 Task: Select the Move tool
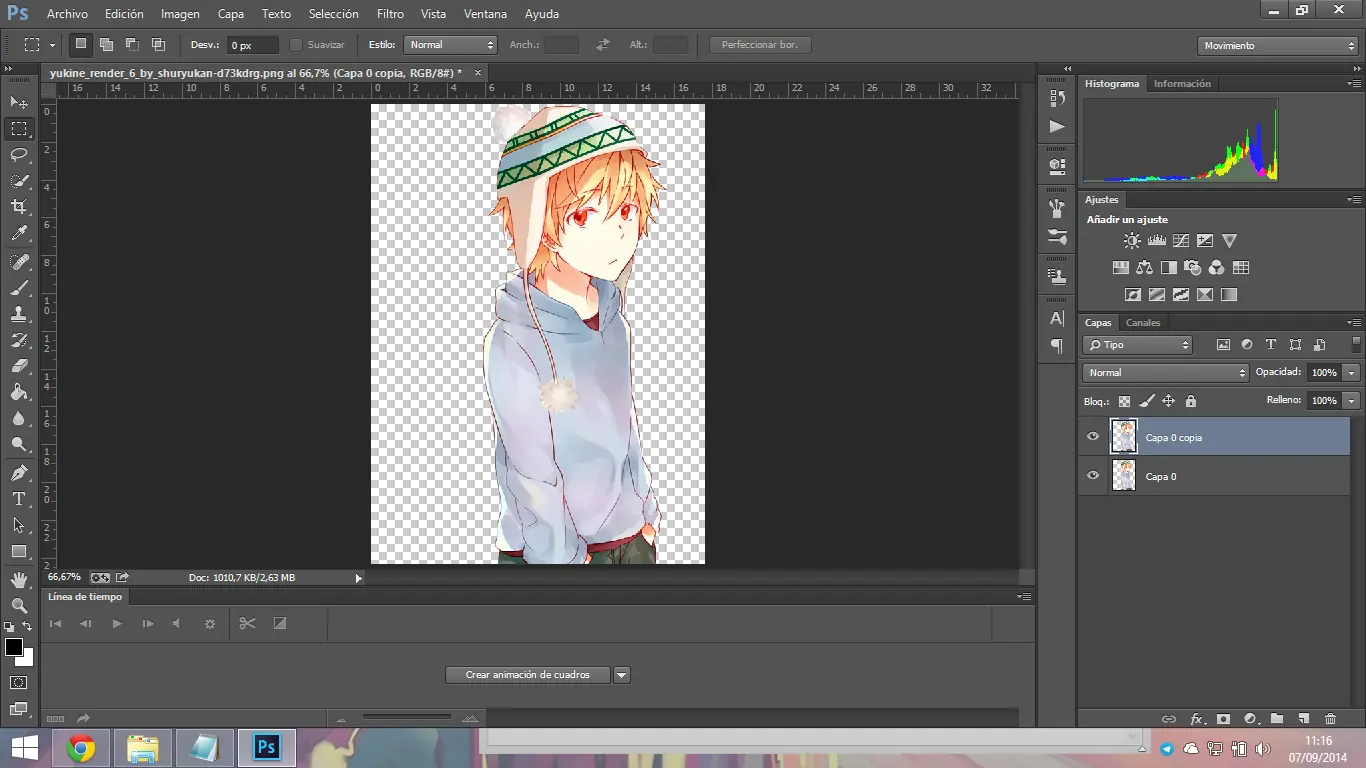(x=19, y=103)
